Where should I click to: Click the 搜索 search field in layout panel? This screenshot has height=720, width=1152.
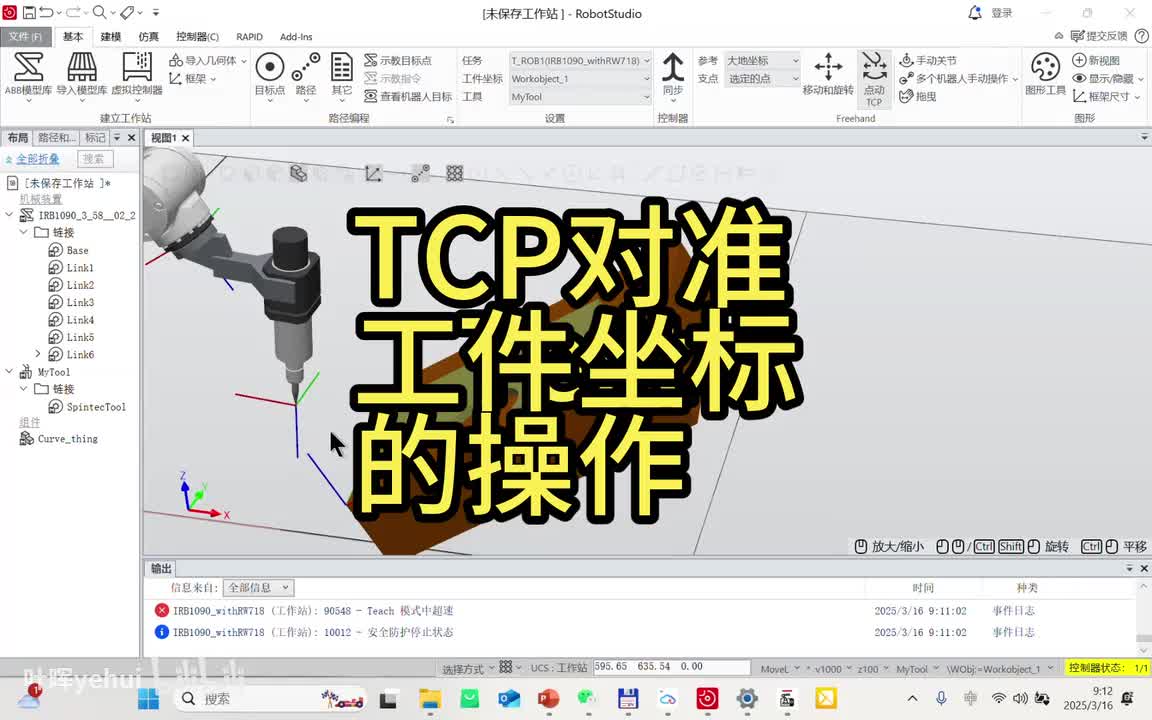click(x=95, y=159)
